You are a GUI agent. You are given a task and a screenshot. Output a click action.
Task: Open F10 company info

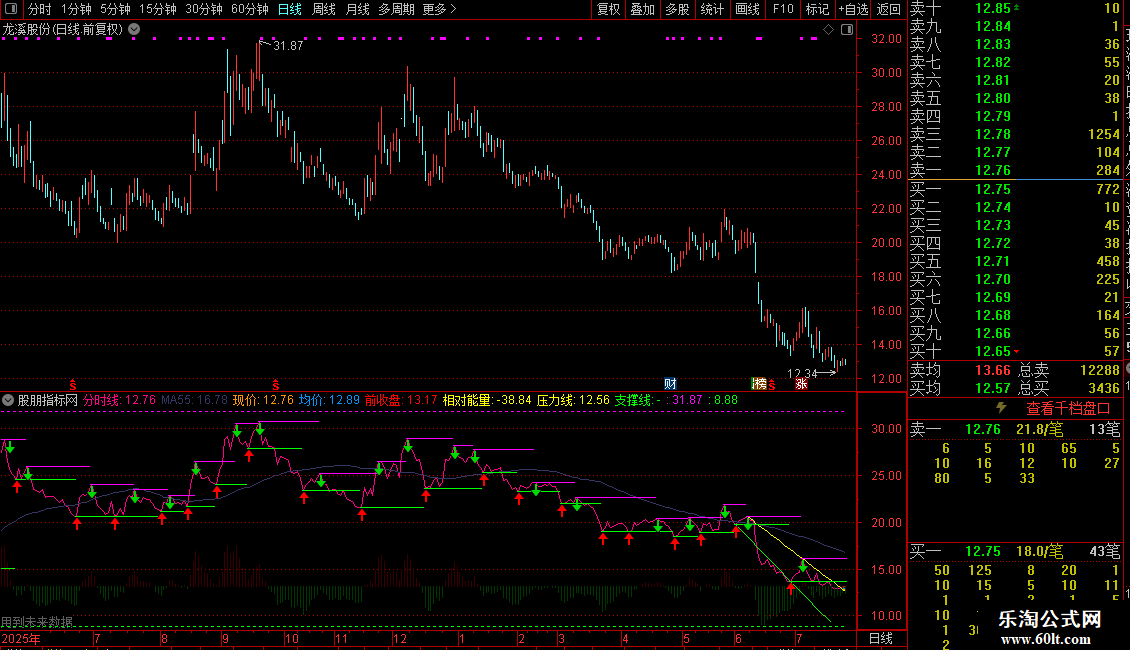pyautogui.click(x=783, y=9)
